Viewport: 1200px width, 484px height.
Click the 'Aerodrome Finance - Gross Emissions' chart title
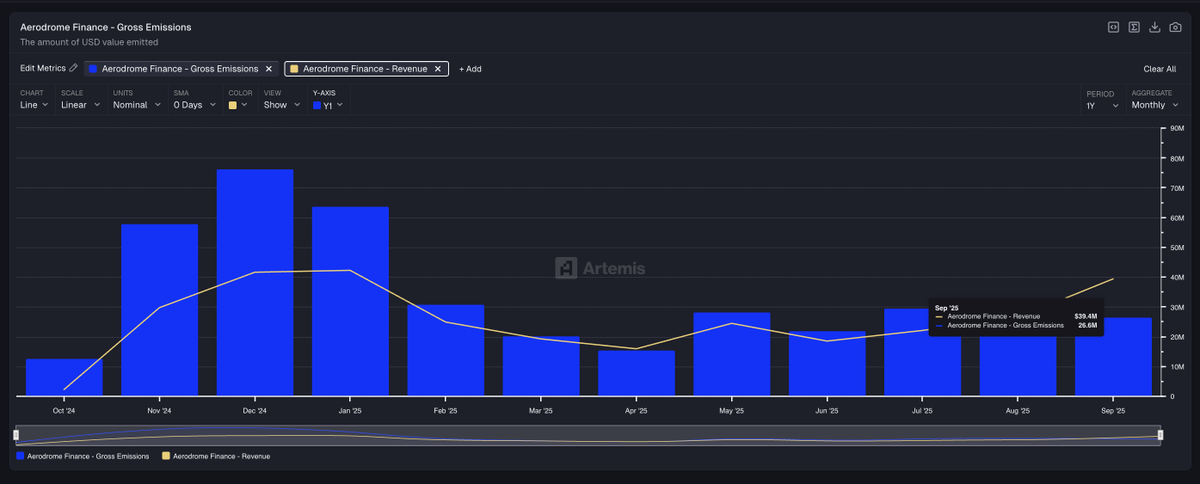pos(106,27)
